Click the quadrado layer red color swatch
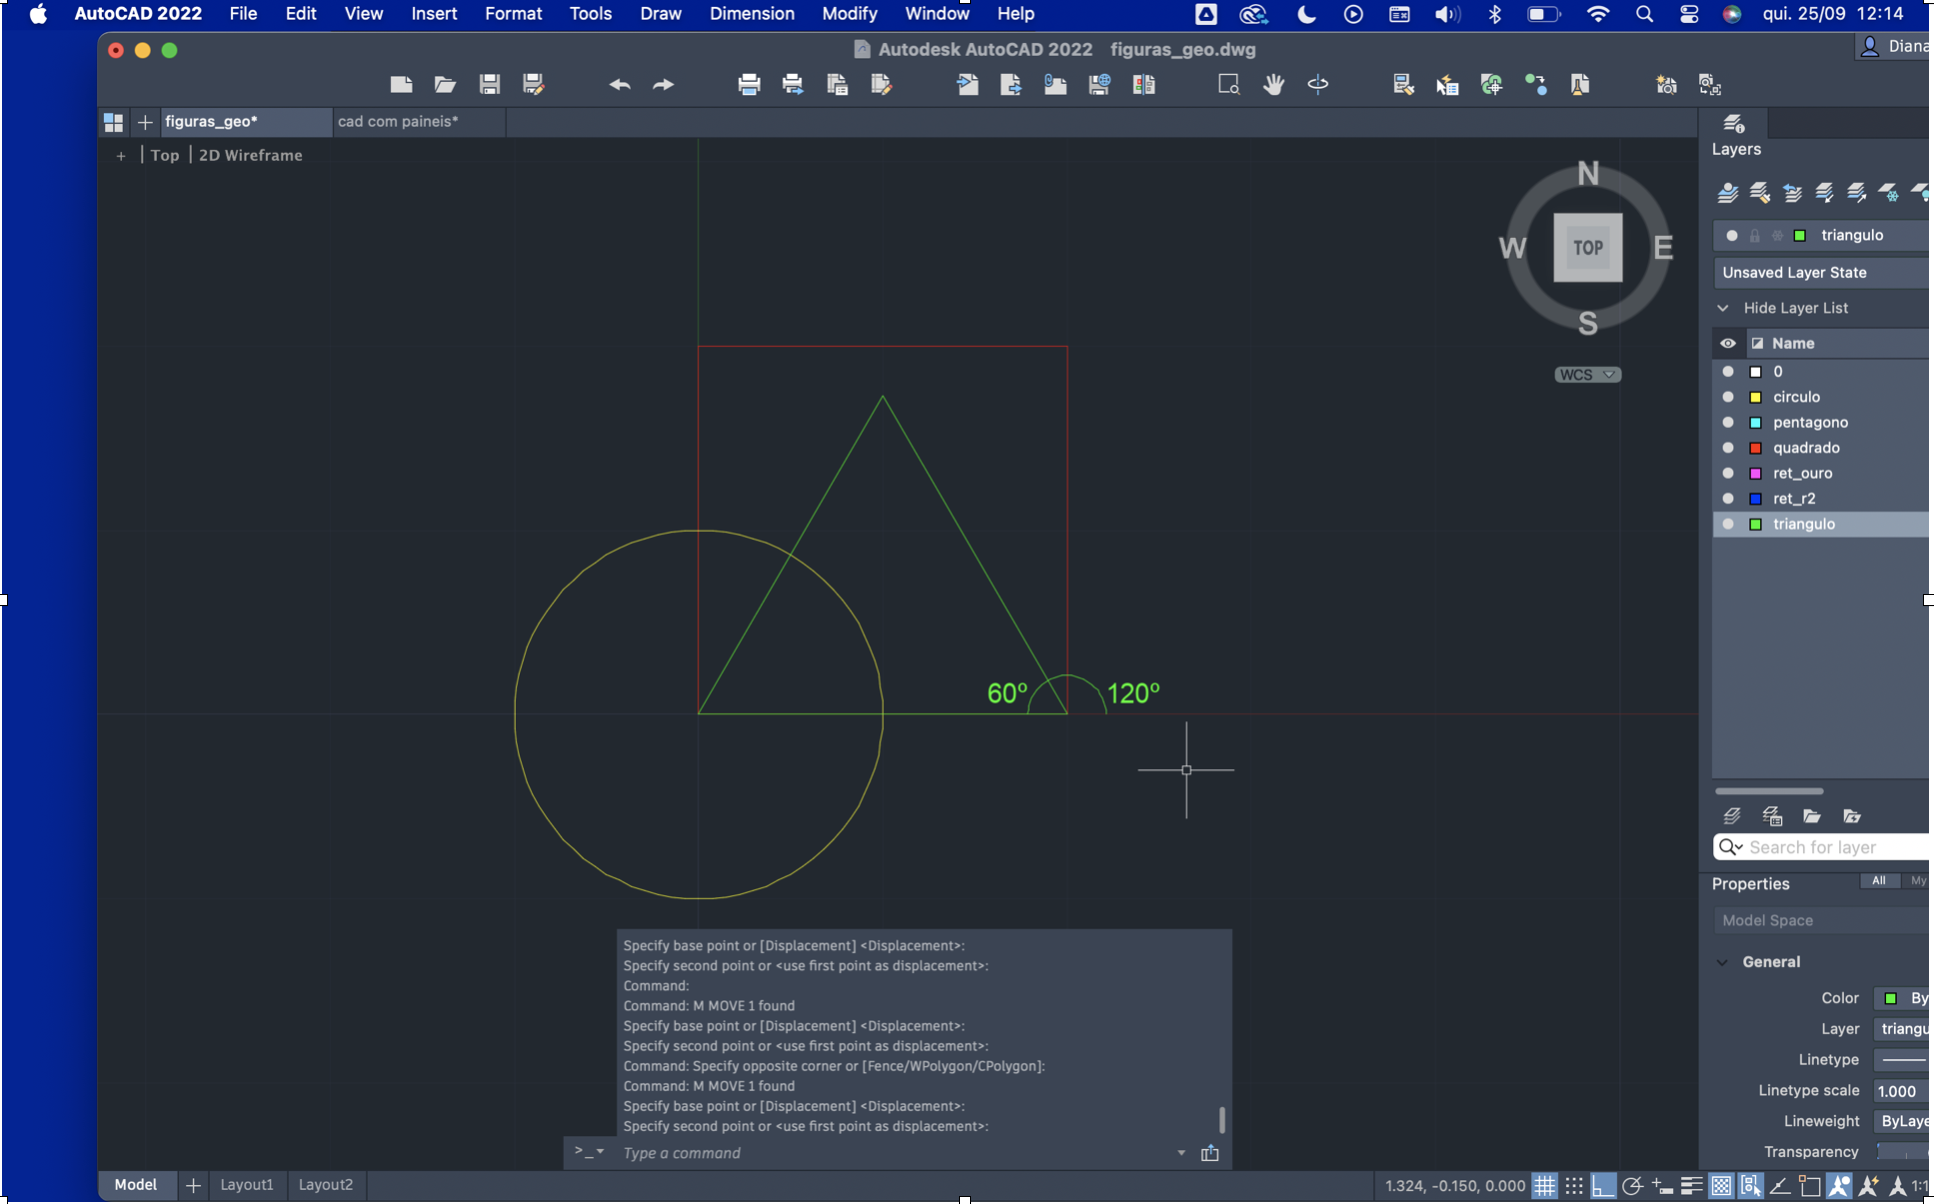The image size is (1934, 1204). point(1755,448)
